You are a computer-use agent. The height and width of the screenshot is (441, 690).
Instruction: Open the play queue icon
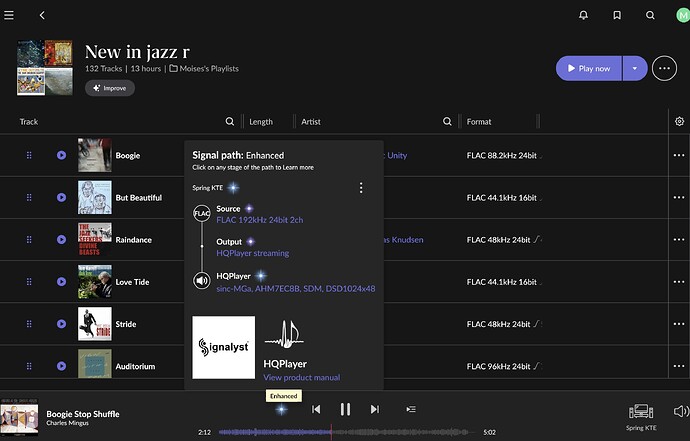pos(411,409)
